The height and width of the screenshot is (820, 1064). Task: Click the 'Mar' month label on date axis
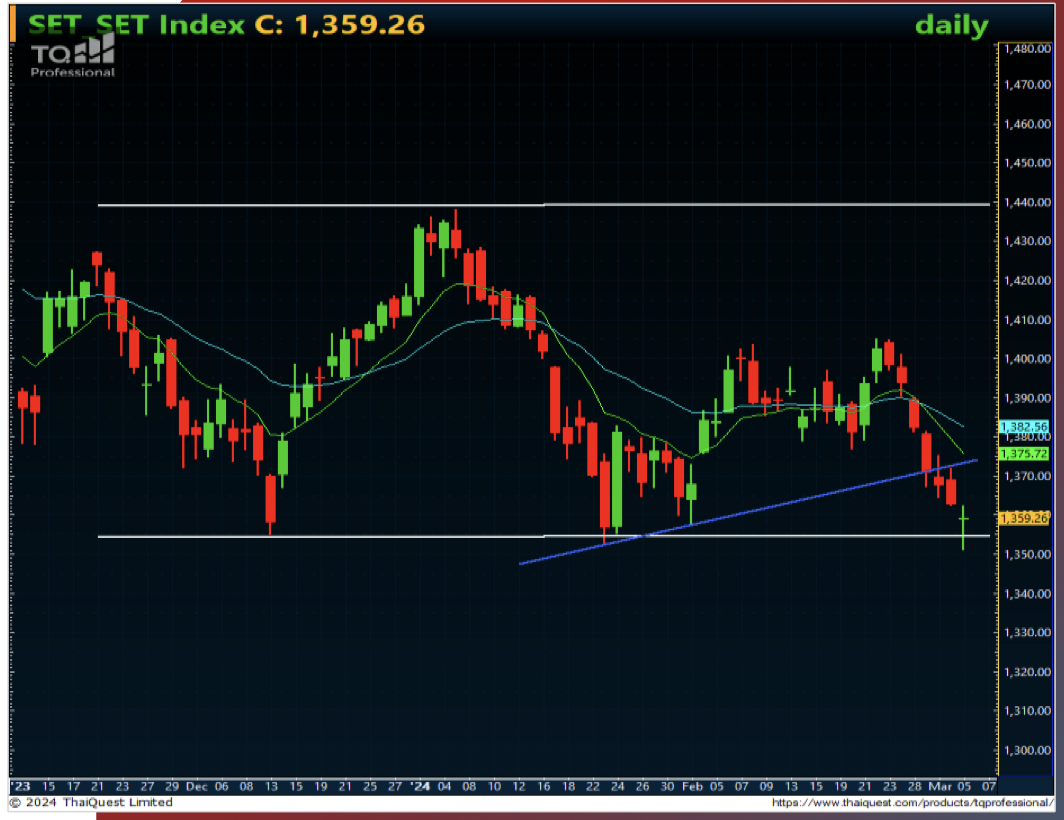(x=940, y=786)
